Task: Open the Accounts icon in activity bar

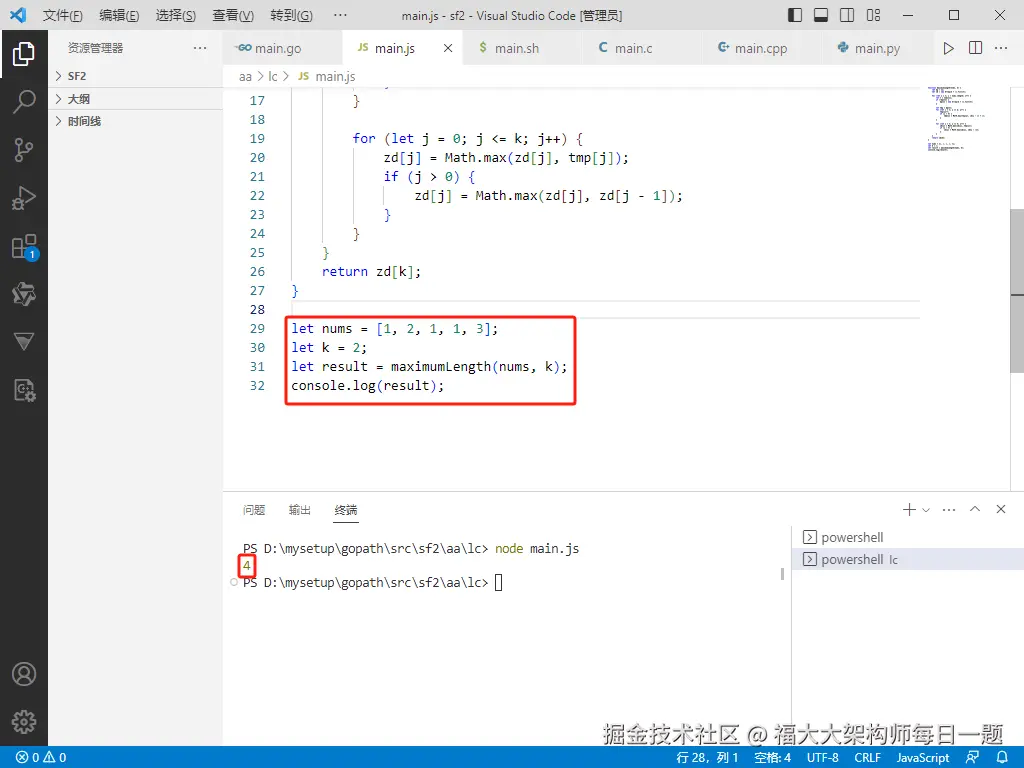Action: (x=24, y=674)
